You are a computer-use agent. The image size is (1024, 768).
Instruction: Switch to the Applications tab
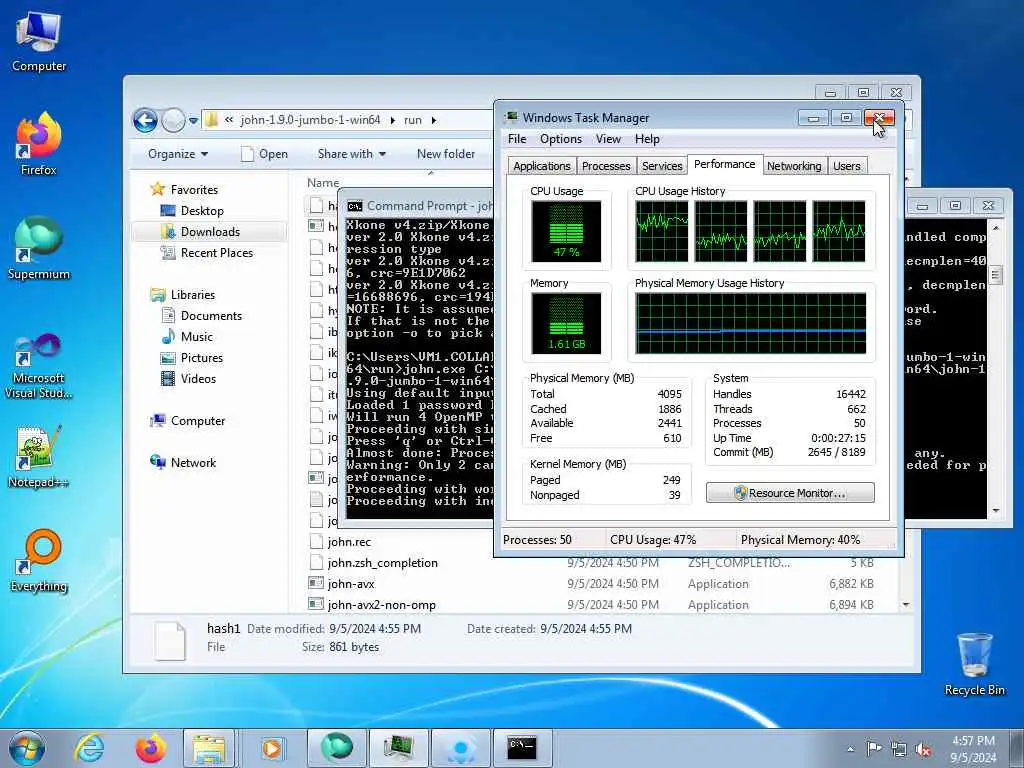[x=541, y=166]
